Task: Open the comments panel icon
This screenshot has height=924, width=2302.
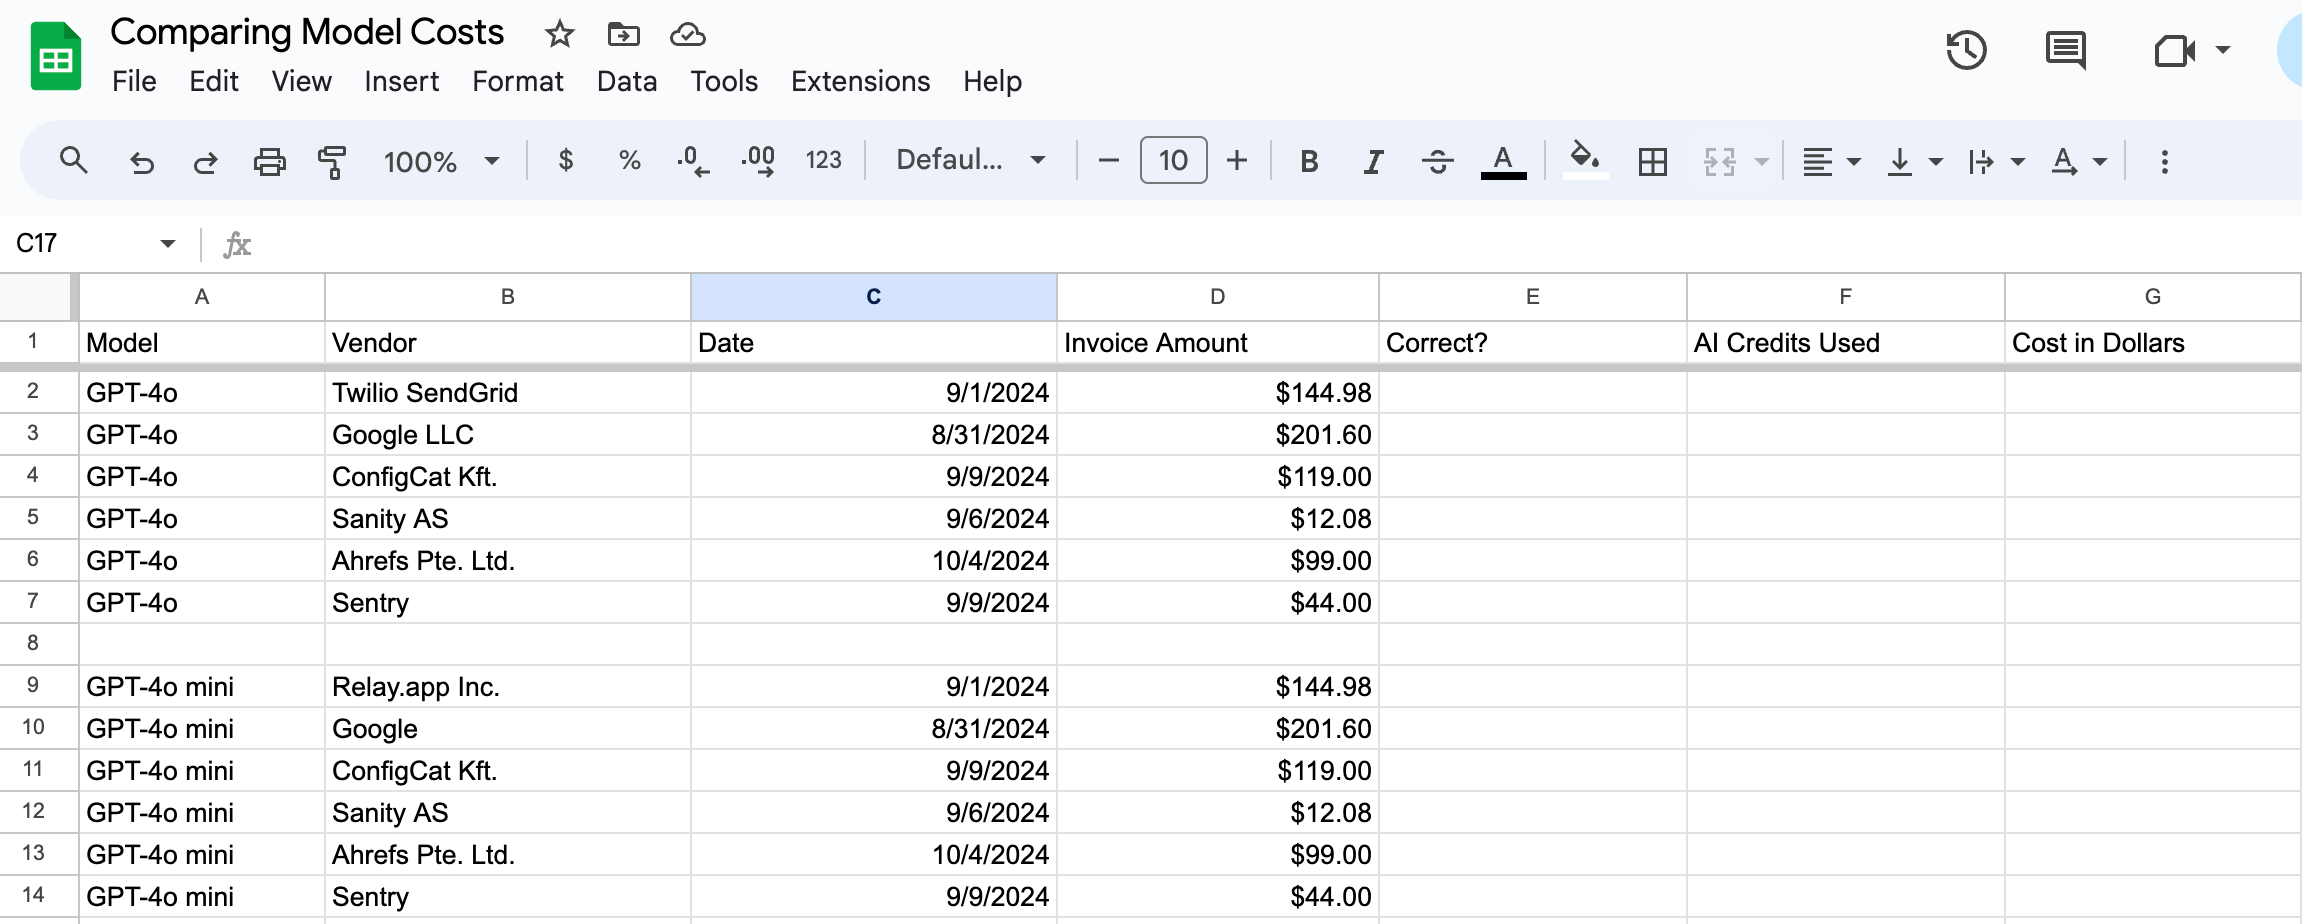Action: coord(2065,50)
